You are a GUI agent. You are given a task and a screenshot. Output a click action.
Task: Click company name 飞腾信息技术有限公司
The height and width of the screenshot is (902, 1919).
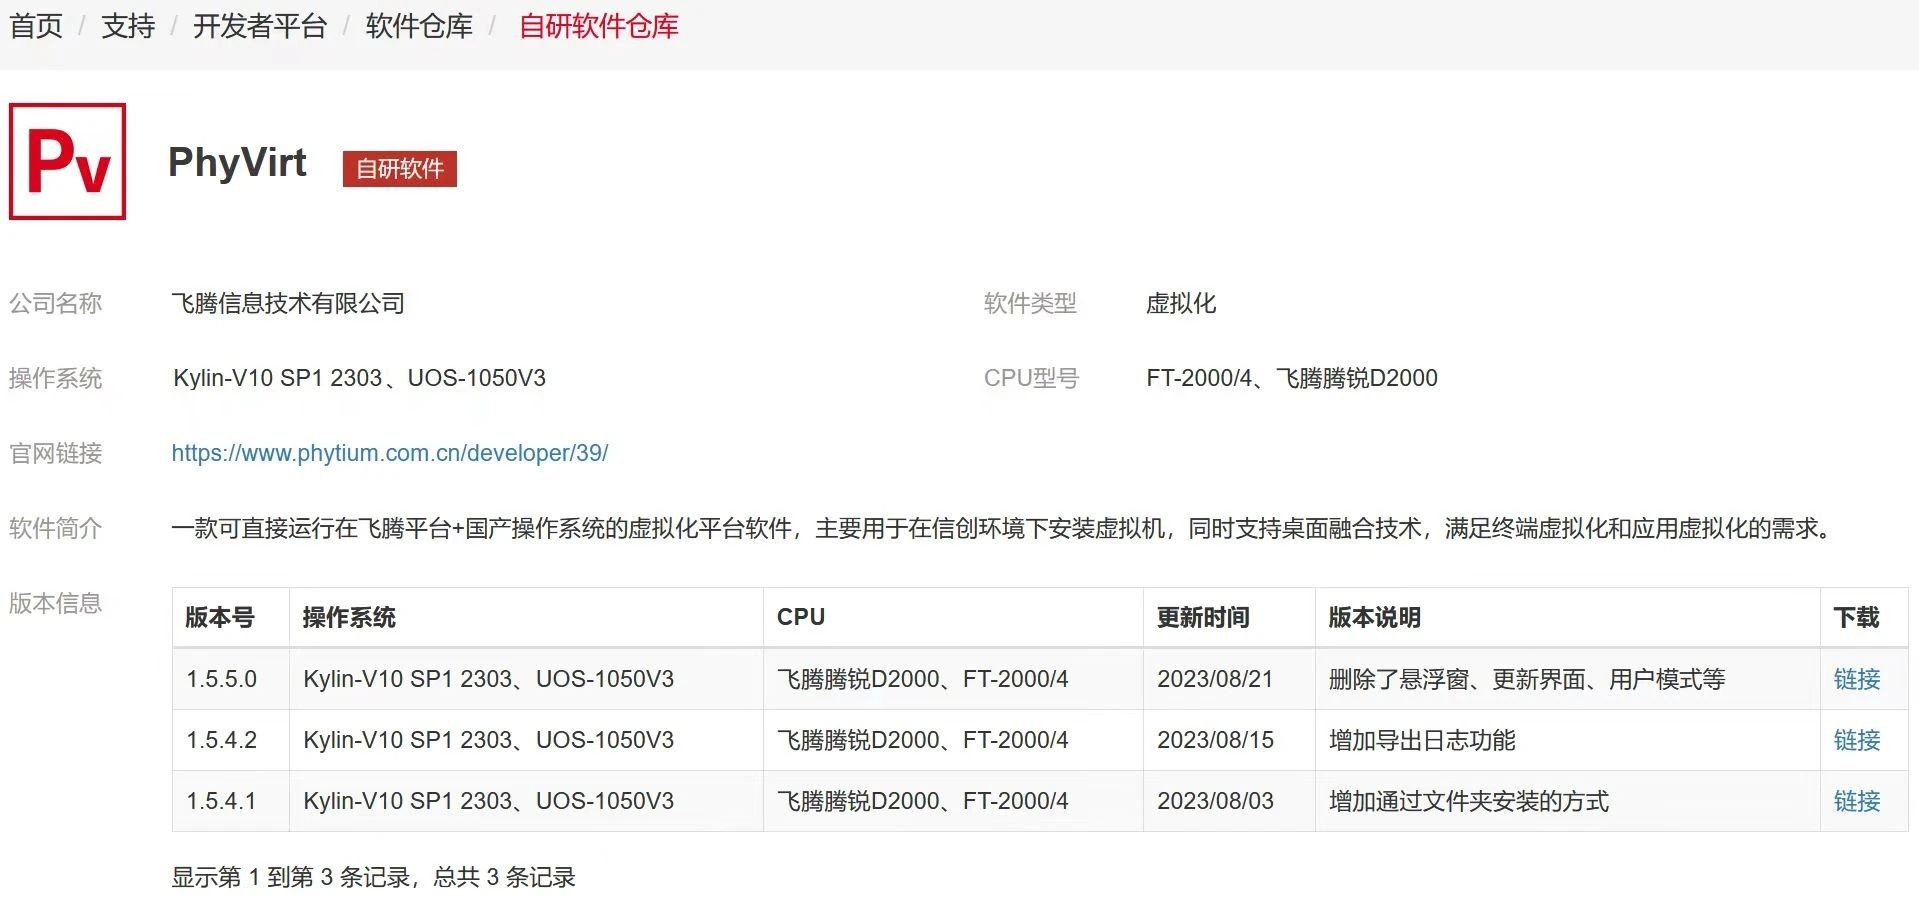point(288,303)
